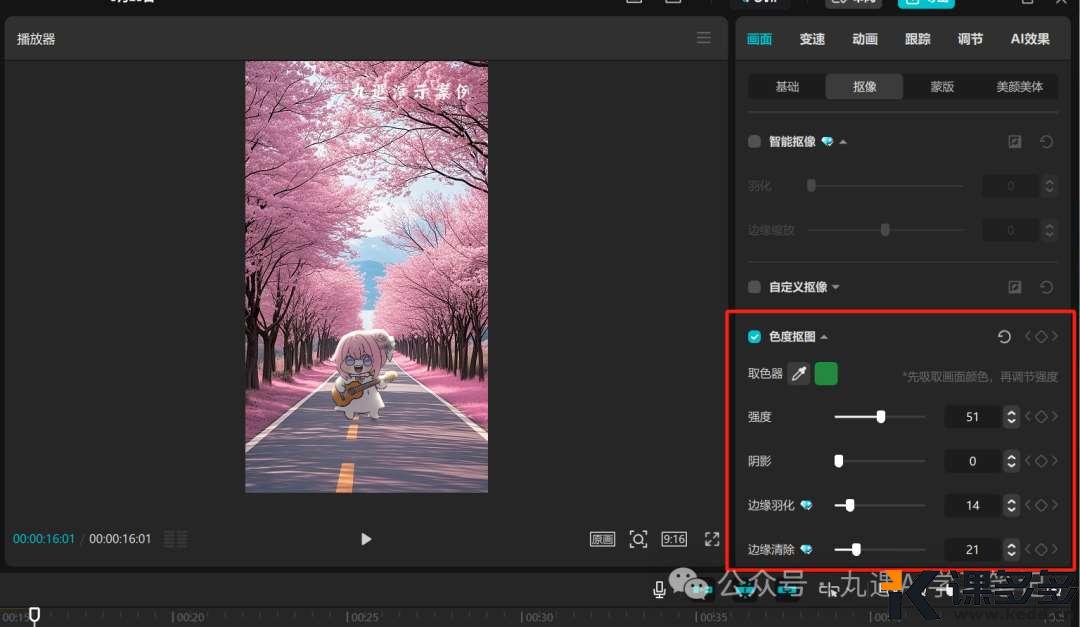Click the 播放器 panel title
Viewport: 1080px width, 627px height.
pyautogui.click(x=36, y=39)
